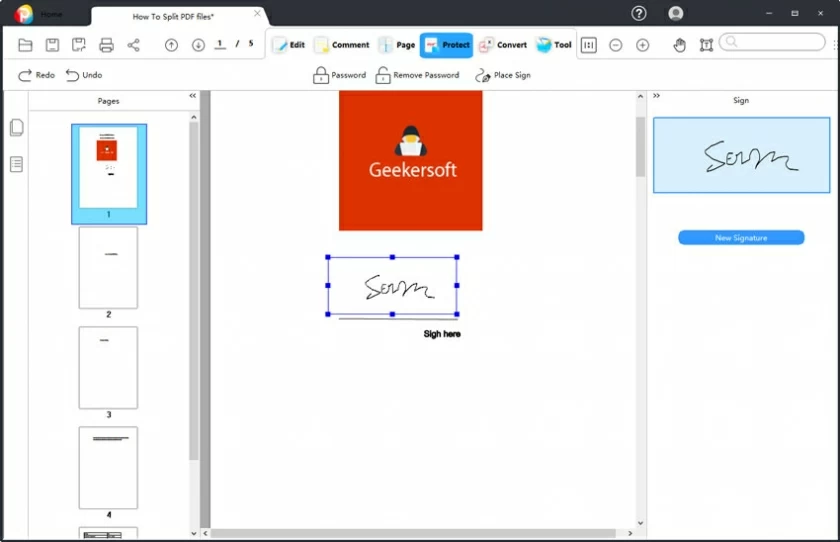Zoom in with the plus icon
The height and width of the screenshot is (542, 840).
point(642,45)
